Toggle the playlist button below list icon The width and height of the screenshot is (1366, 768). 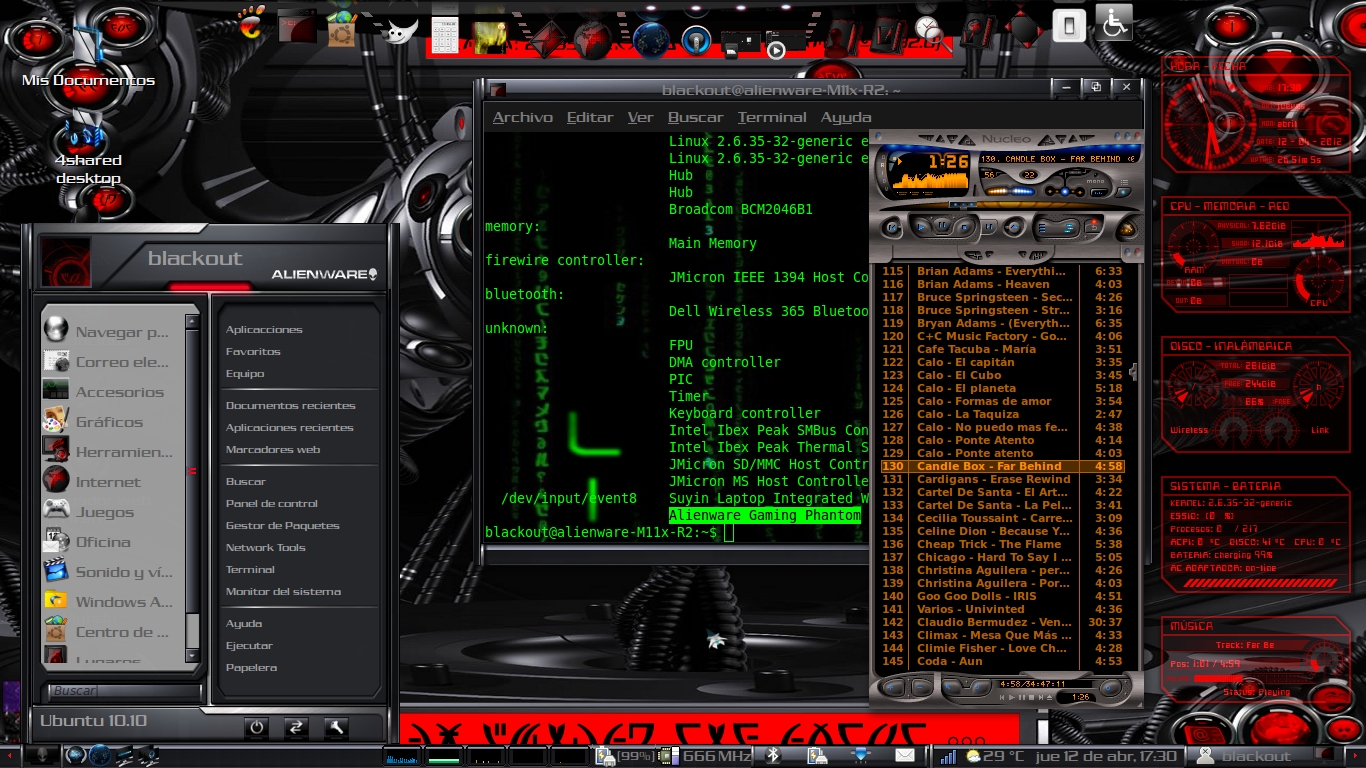(x=1123, y=191)
